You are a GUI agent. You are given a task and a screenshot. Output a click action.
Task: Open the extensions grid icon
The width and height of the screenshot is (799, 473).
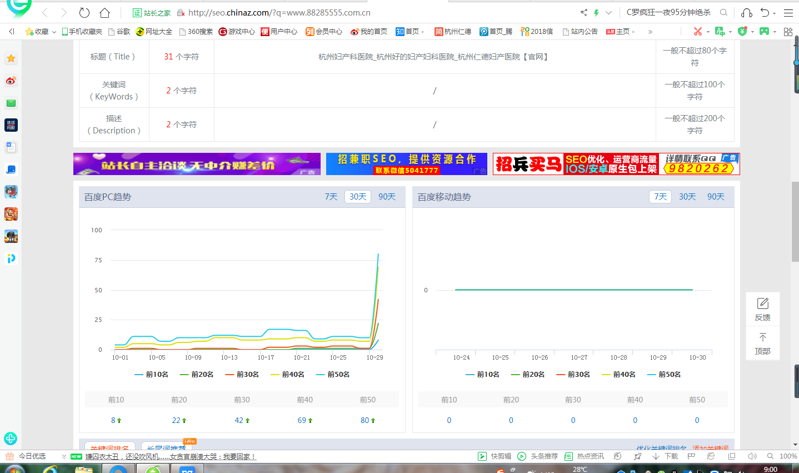tap(788, 32)
